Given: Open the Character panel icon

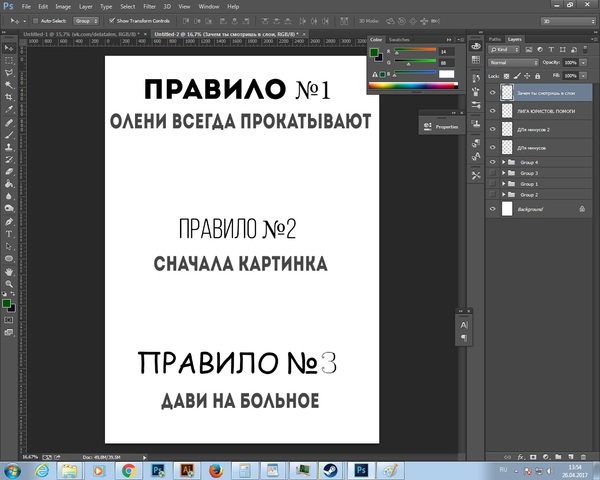Looking at the screenshot, I should click(x=464, y=325).
